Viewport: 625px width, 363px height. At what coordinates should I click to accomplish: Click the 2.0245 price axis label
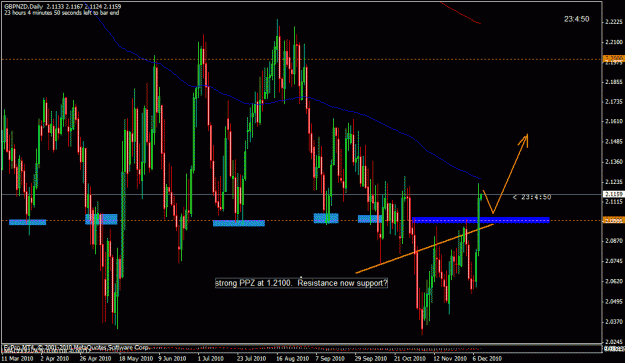click(614, 341)
